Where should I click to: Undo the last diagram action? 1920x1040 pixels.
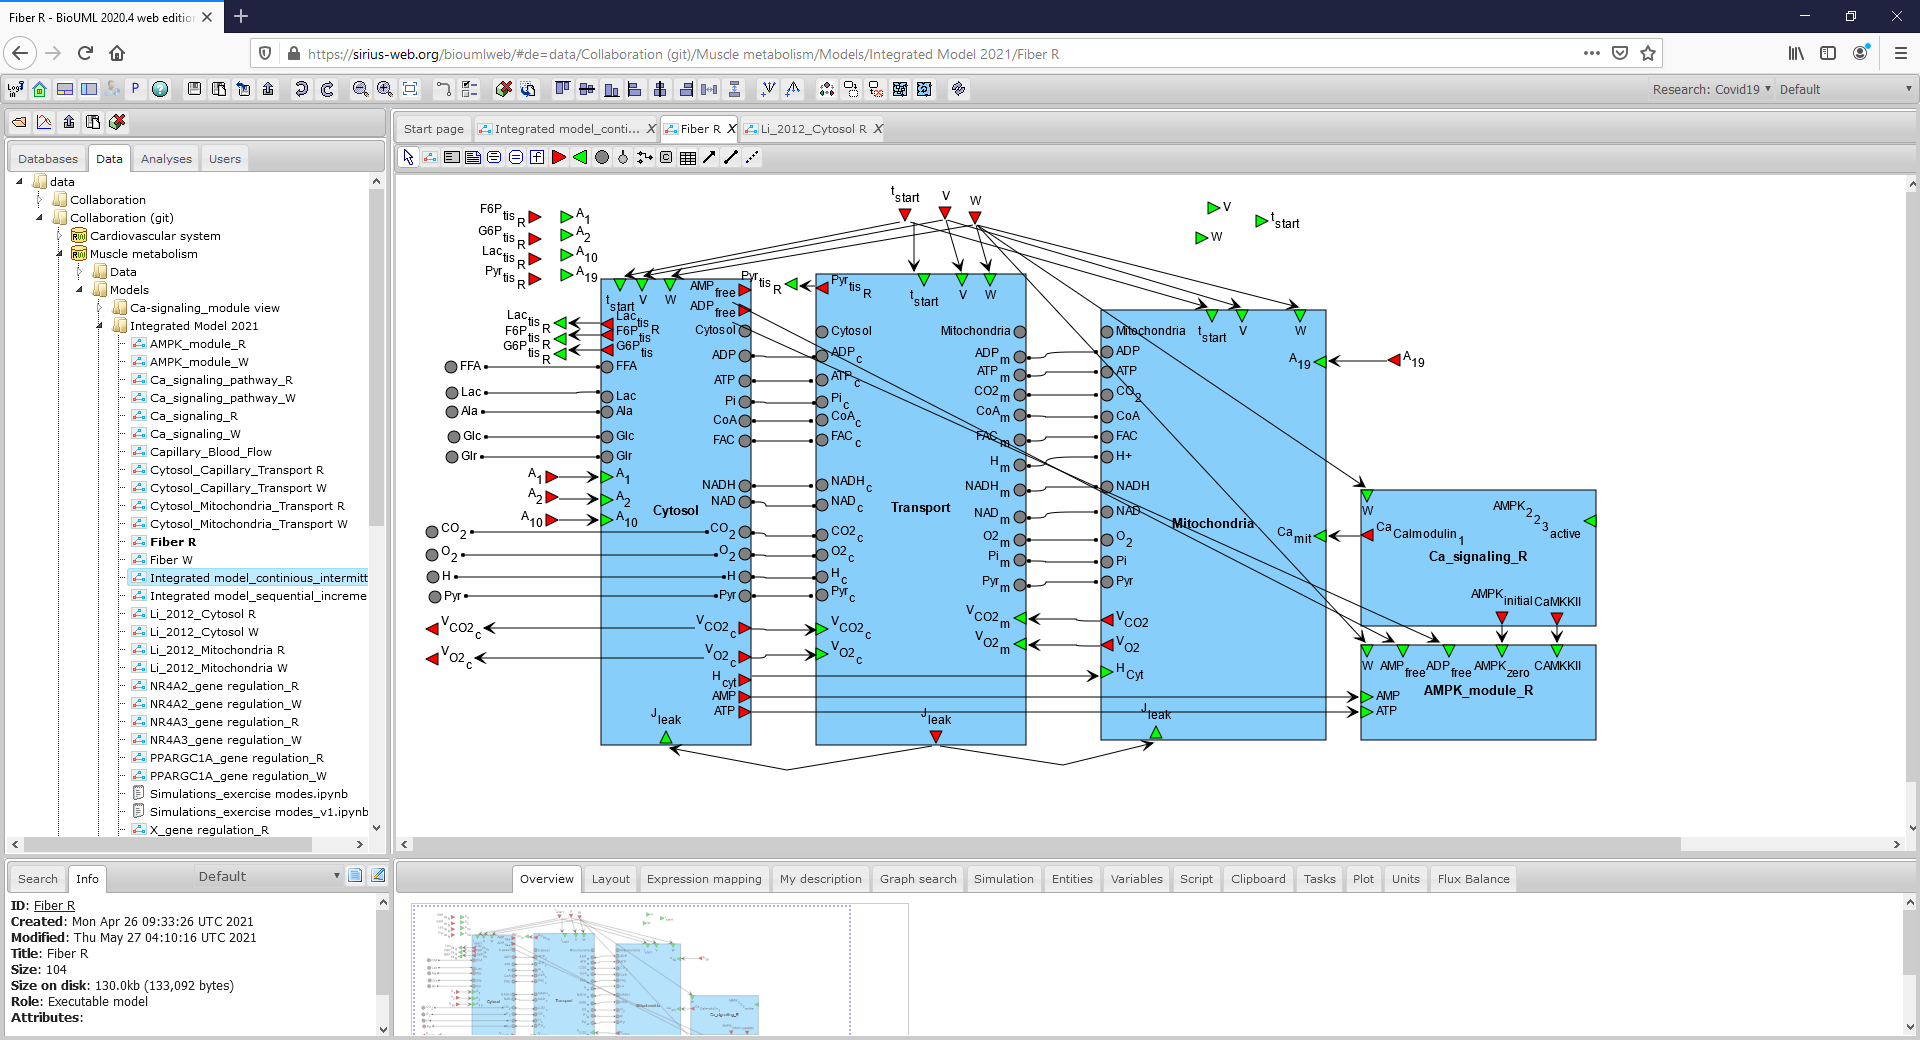301,89
